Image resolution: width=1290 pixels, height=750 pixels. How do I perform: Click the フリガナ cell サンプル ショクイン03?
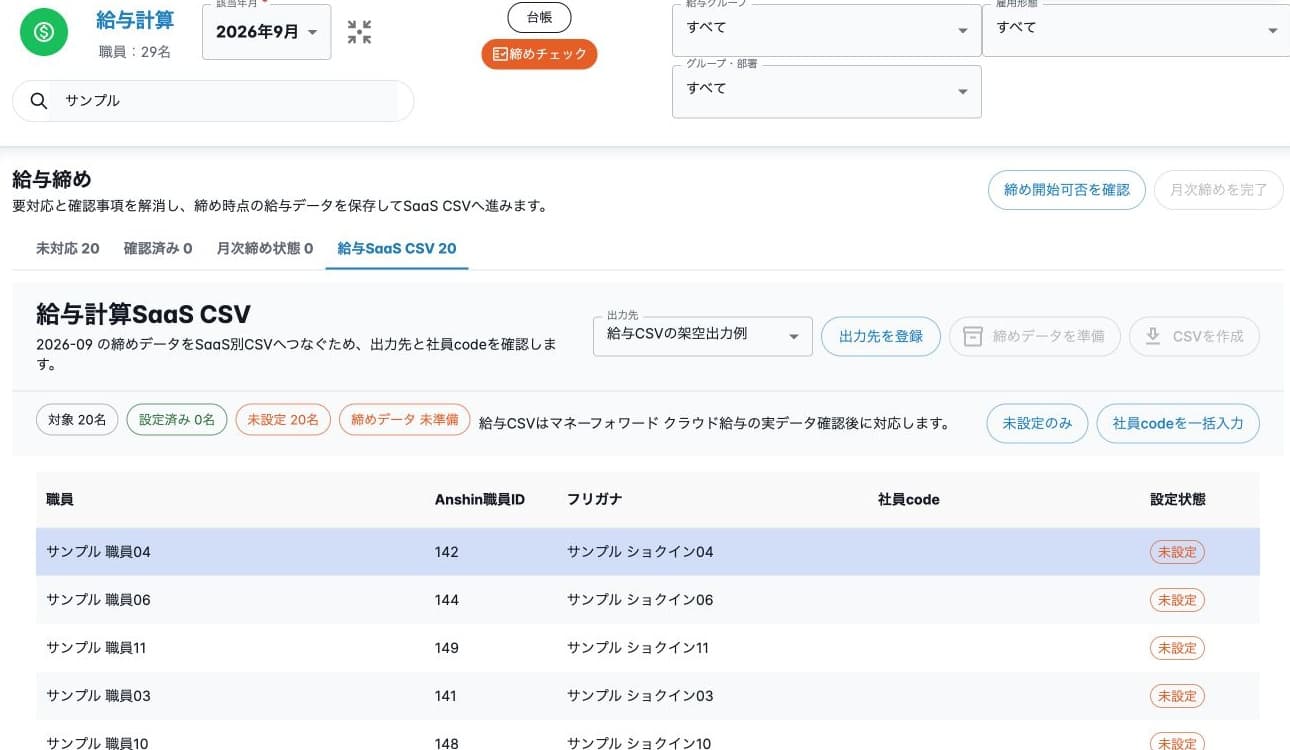point(640,696)
